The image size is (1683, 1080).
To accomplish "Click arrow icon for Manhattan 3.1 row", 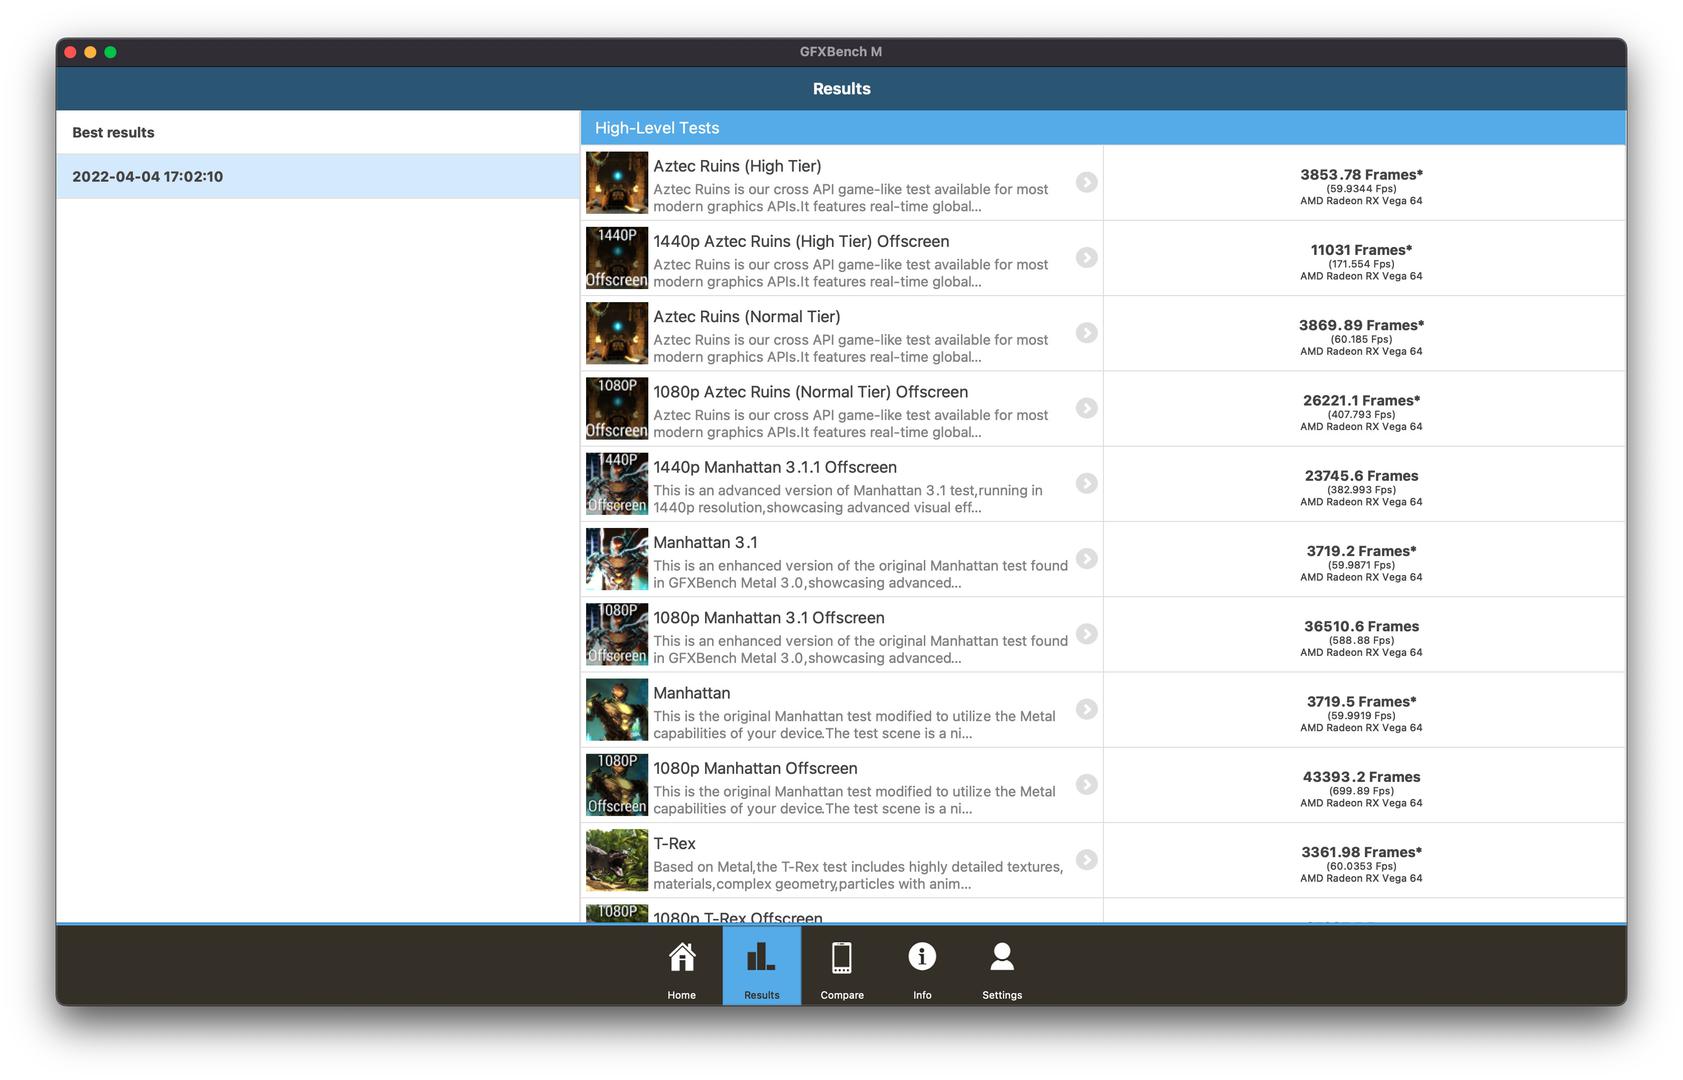I will (x=1086, y=559).
